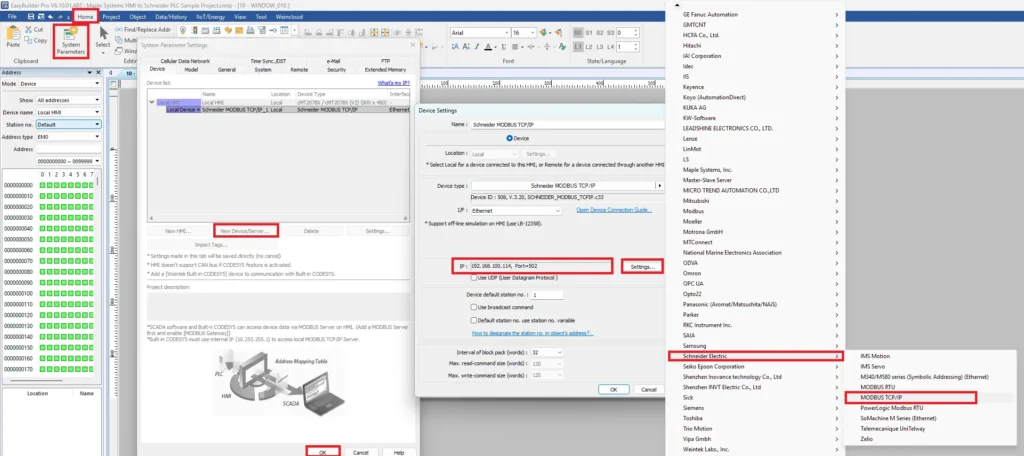The image size is (1024, 456).
Task: Open System Parameters from the ribbon
Action: tap(71, 41)
